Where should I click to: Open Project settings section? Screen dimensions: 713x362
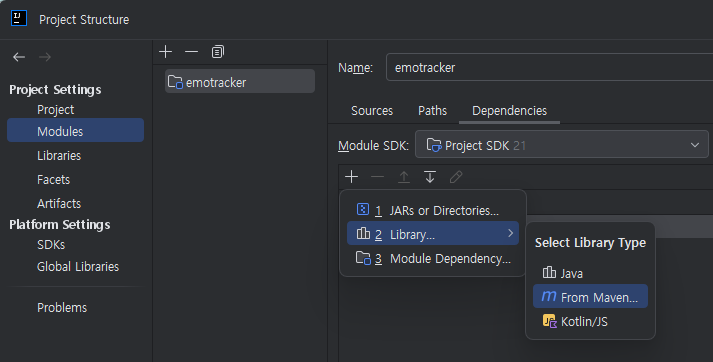pyautogui.click(x=55, y=110)
